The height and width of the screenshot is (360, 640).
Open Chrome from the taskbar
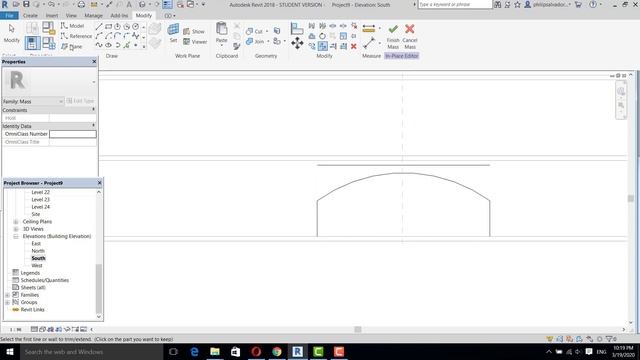tap(277, 351)
